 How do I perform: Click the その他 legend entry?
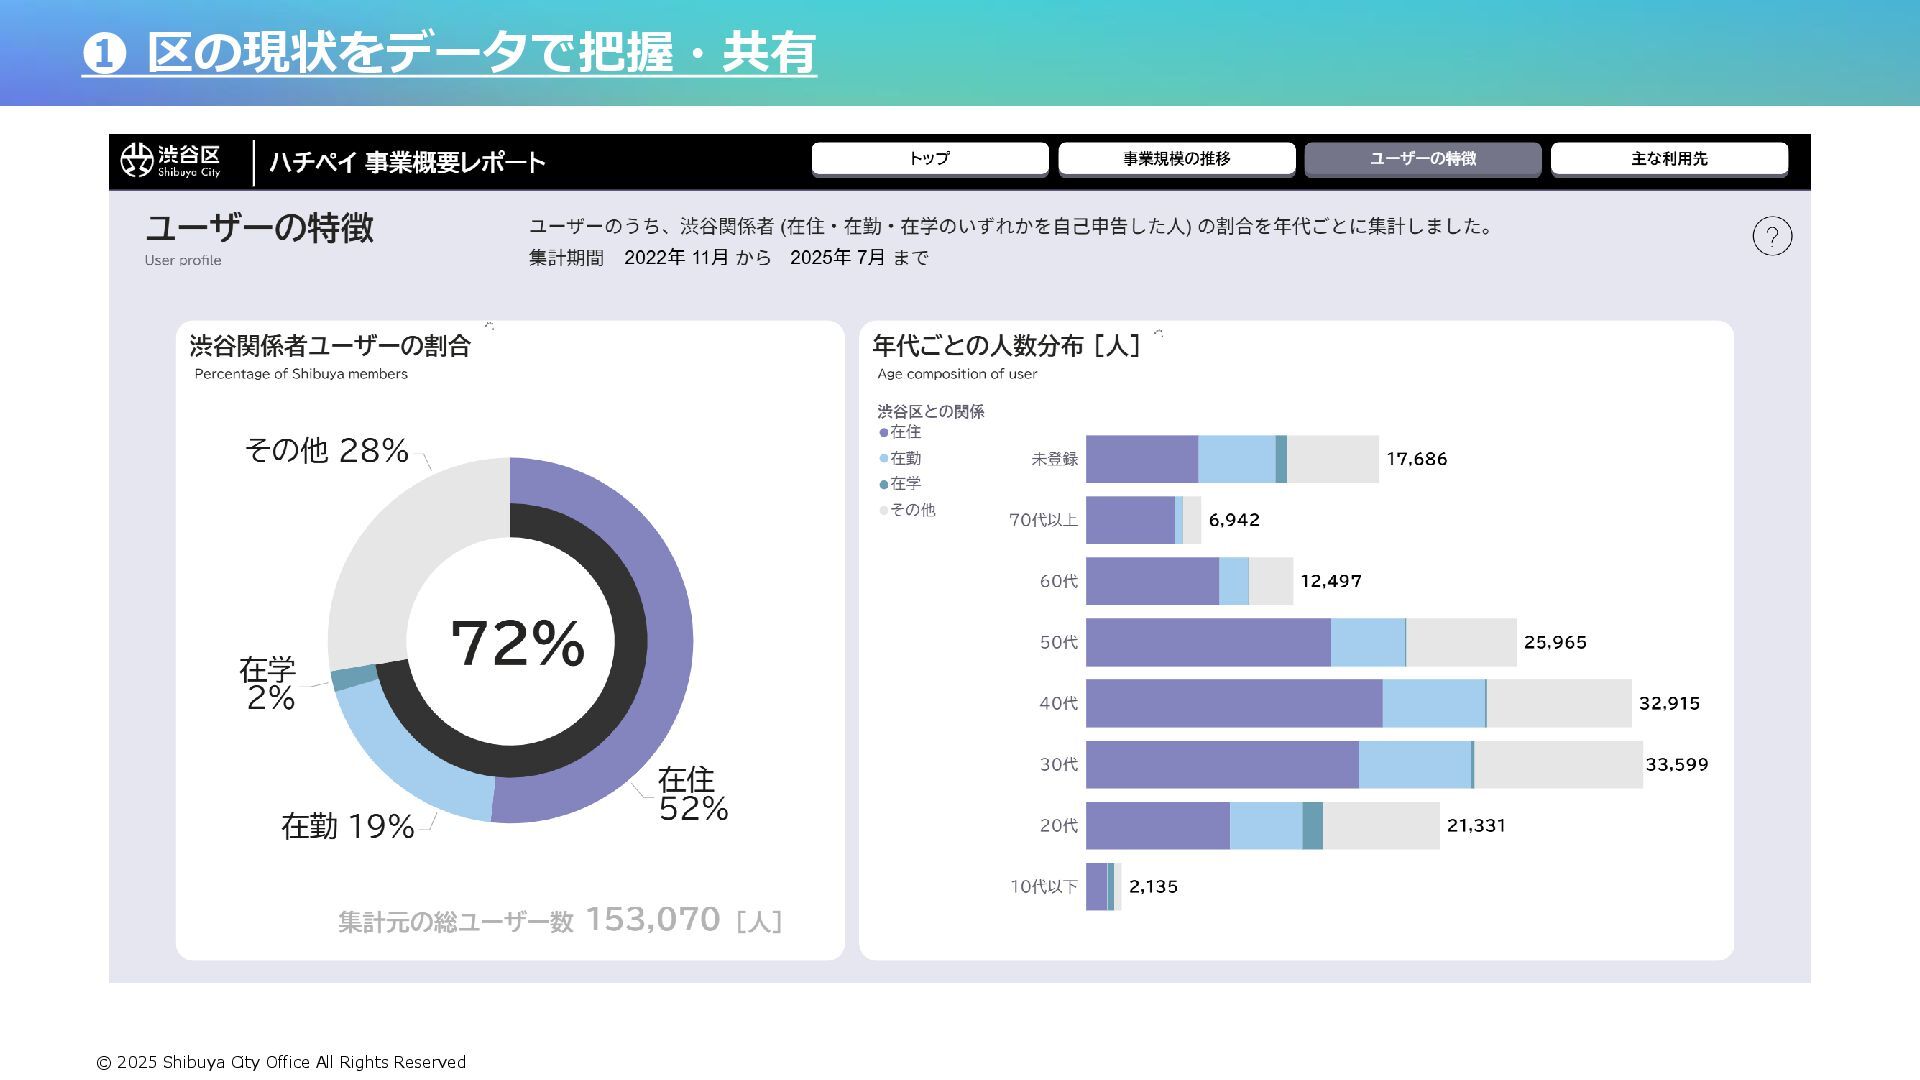pos(911,510)
